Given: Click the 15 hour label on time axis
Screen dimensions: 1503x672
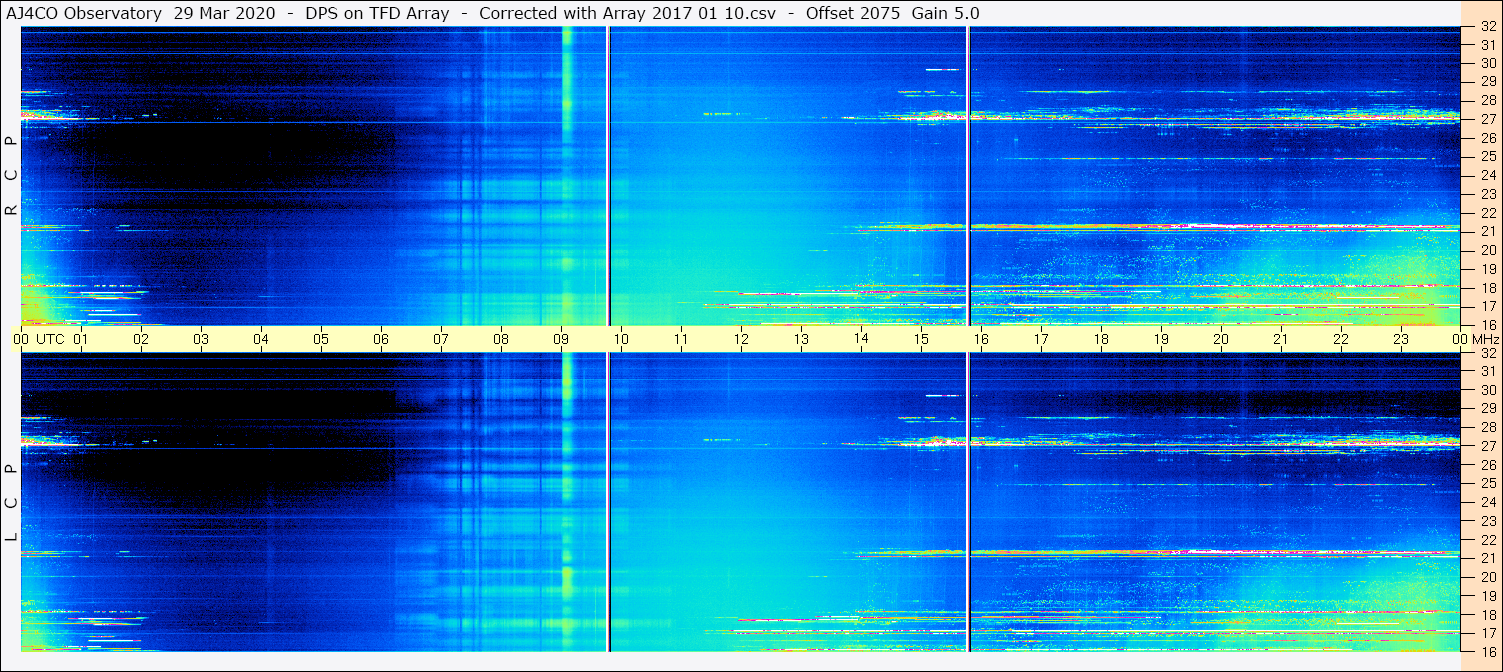Looking at the screenshot, I should [921, 339].
